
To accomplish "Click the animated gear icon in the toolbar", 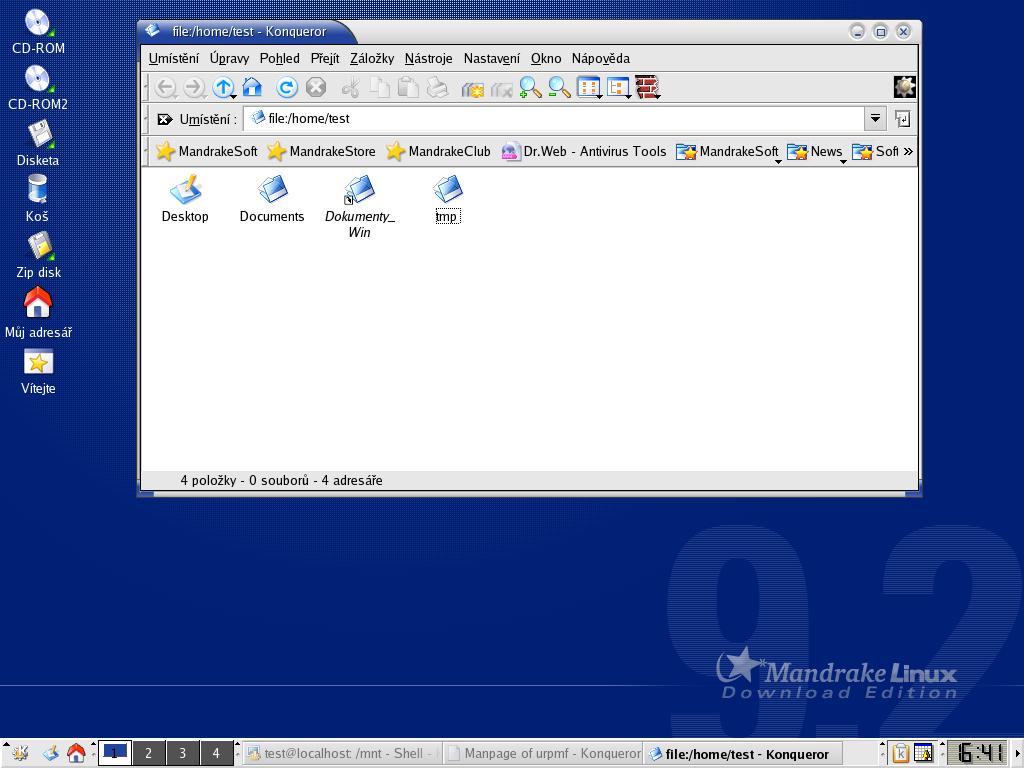I will [904, 87].
